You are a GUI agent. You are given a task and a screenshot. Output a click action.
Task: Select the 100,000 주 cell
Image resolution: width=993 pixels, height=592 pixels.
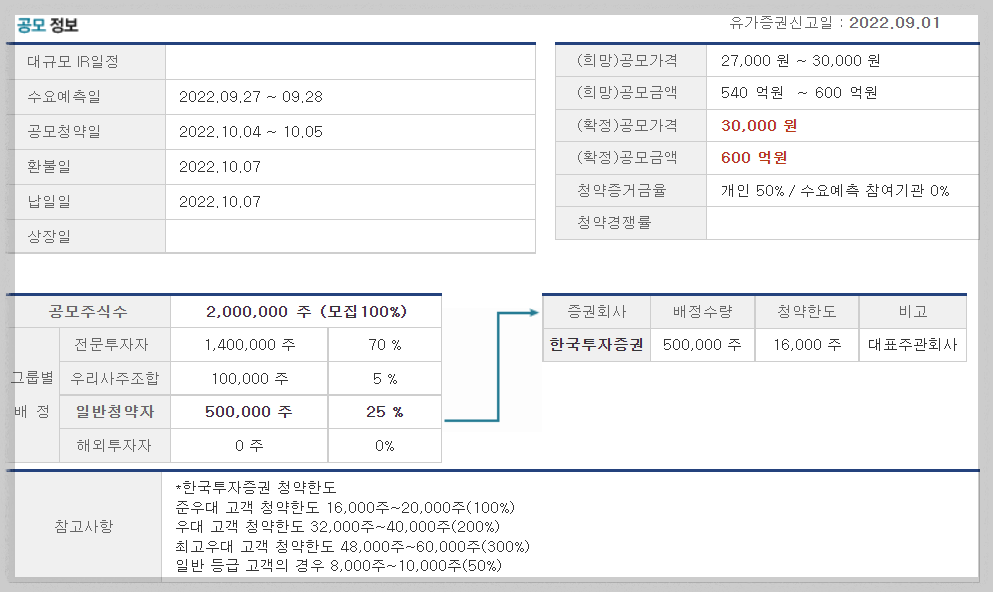250,379
